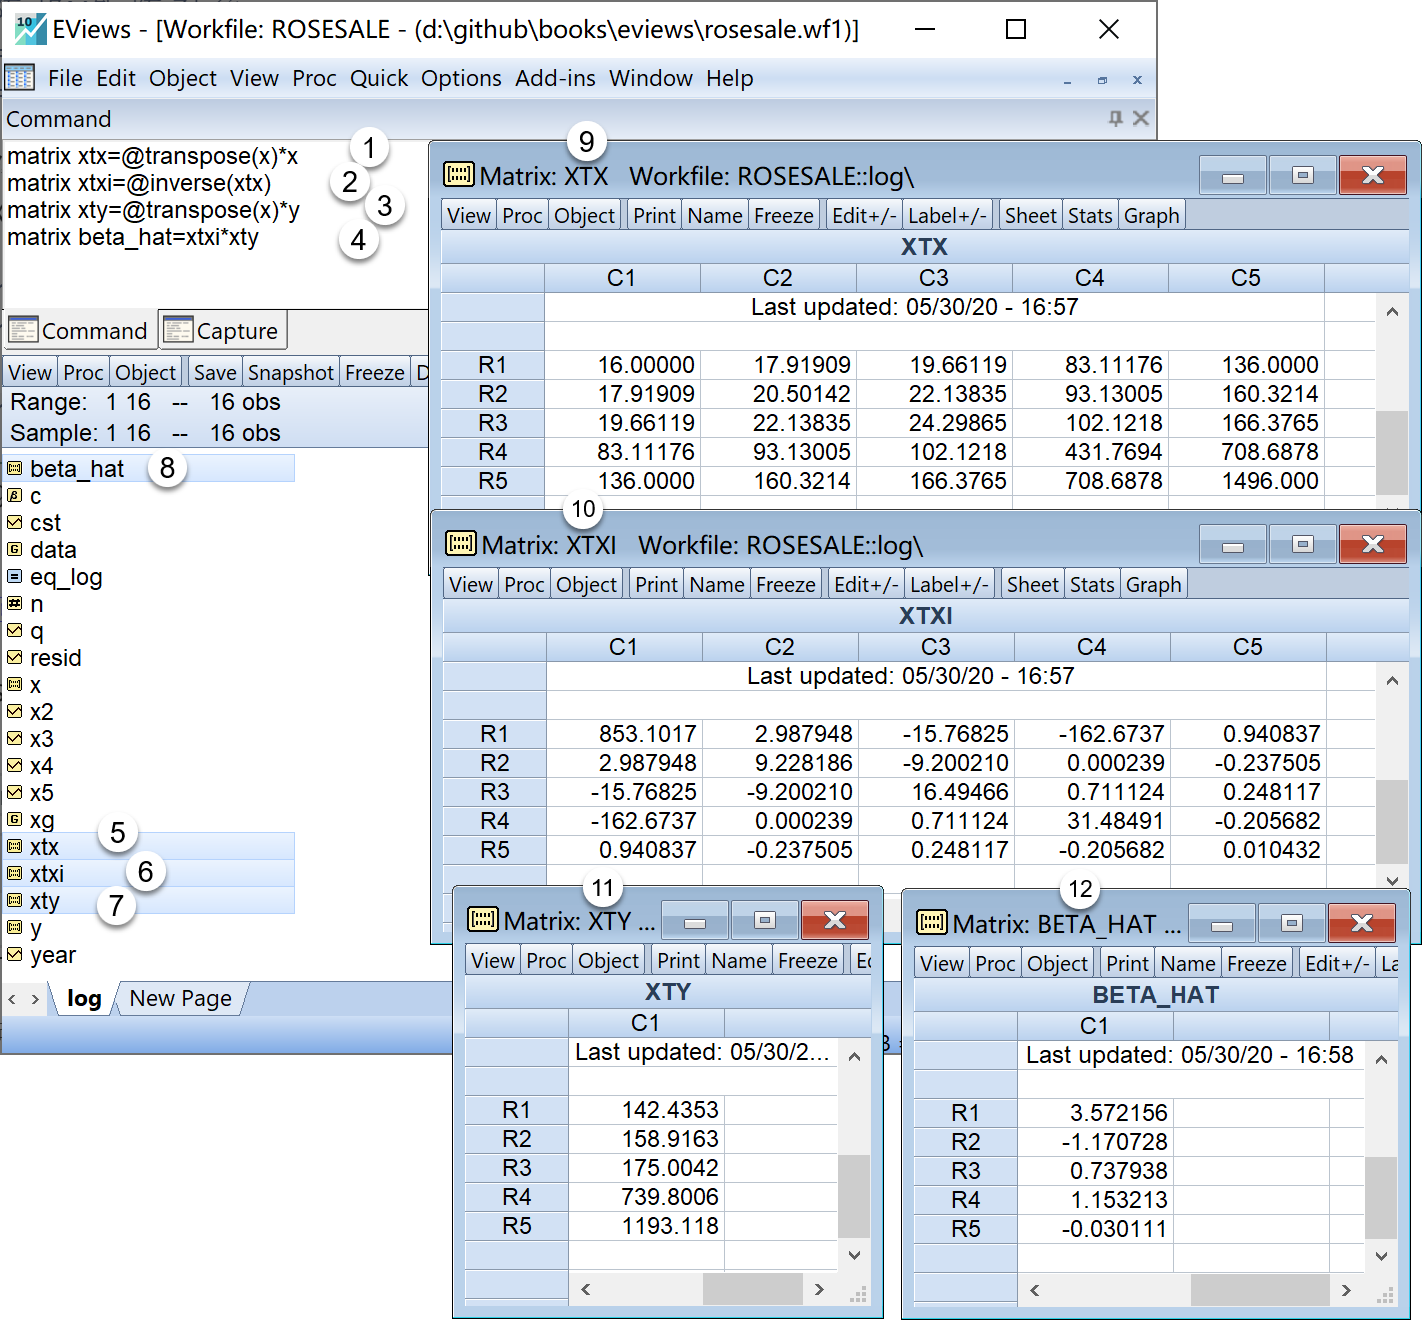Screen dimensions: 1422x1320
Task: Open the Add-ins menu
Action: coord(555,78)
